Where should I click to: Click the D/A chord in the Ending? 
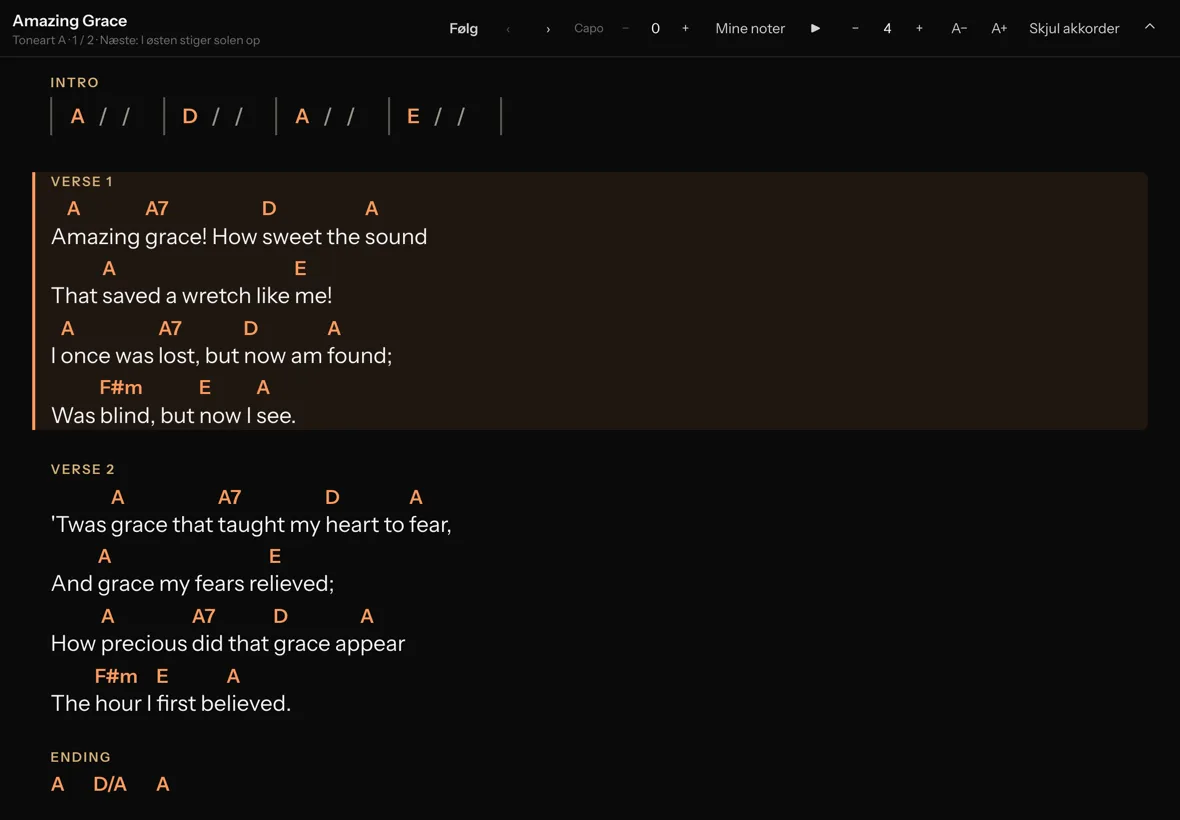point(110,785)
